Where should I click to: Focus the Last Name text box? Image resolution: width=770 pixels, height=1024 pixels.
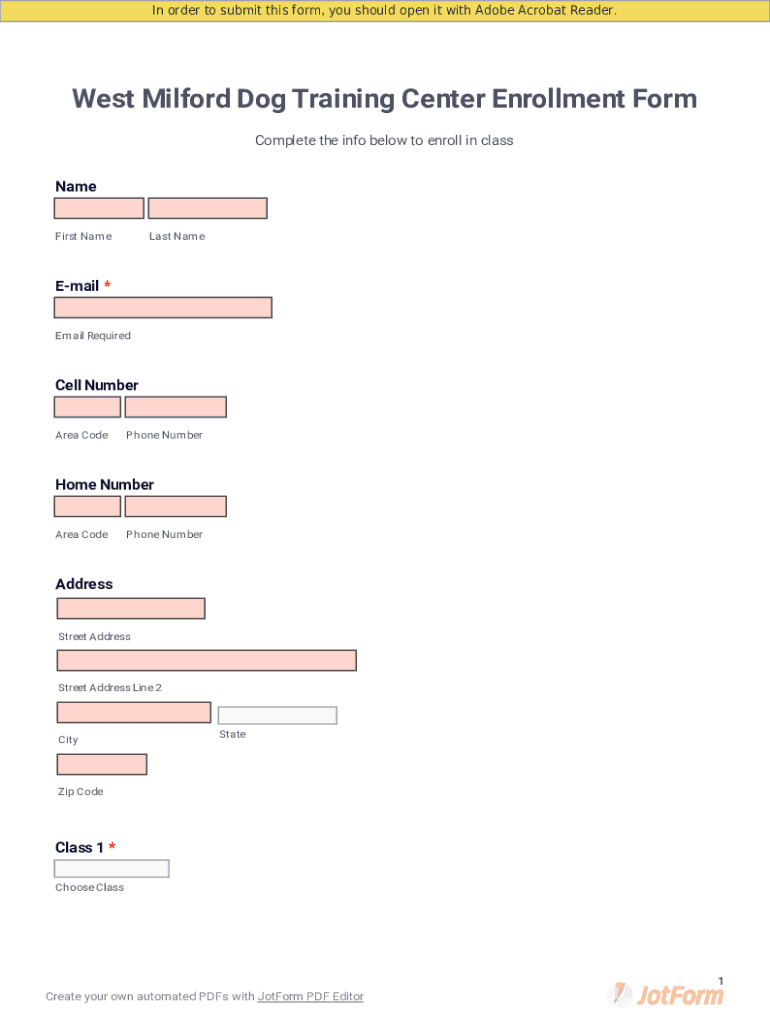pyautogui.click(x=207, y=208)
